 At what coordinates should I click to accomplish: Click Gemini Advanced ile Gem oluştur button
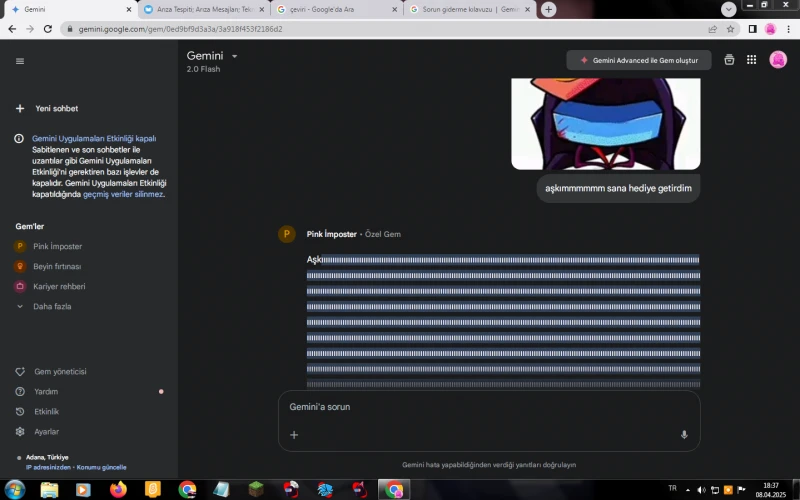click(639, 60)
